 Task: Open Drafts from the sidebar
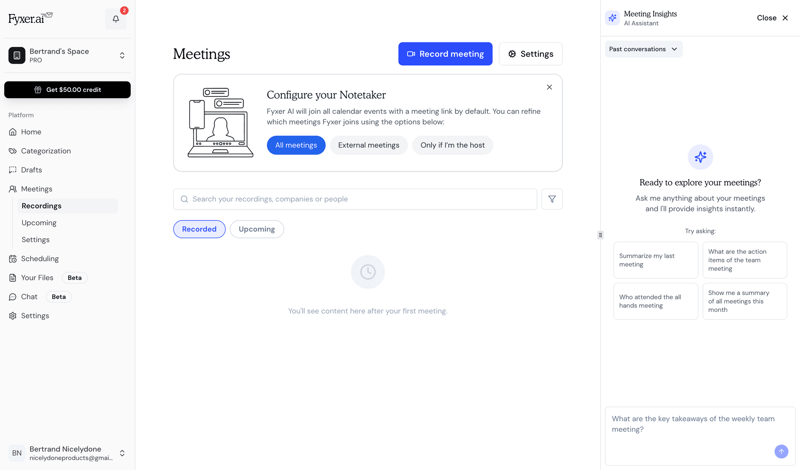pos(31,170)
